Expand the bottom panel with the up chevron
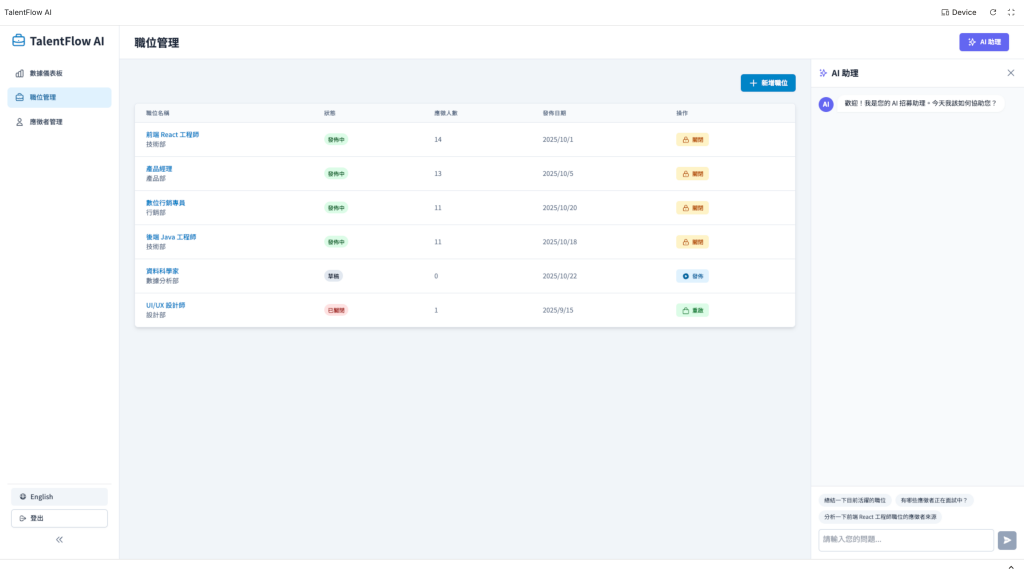This screenshot has width=1024, height=576. [x=1011, y=568]
